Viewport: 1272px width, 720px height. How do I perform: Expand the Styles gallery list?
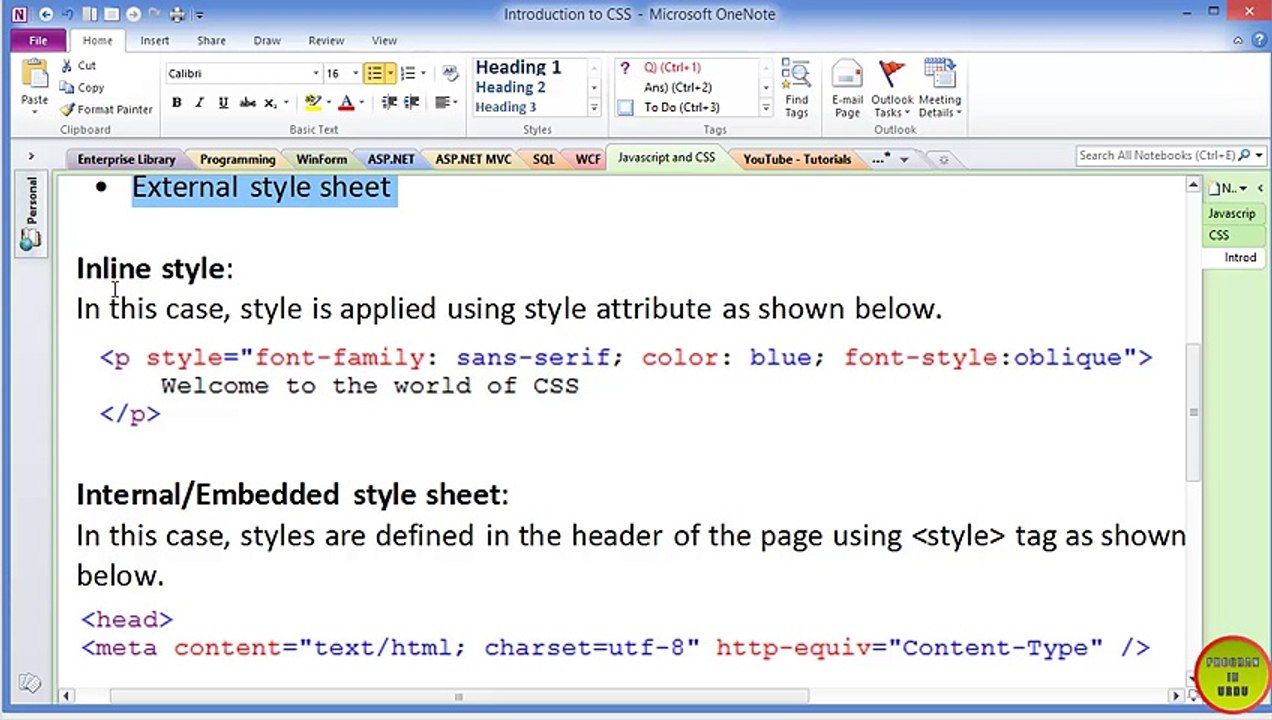click(x=593, y=107)
